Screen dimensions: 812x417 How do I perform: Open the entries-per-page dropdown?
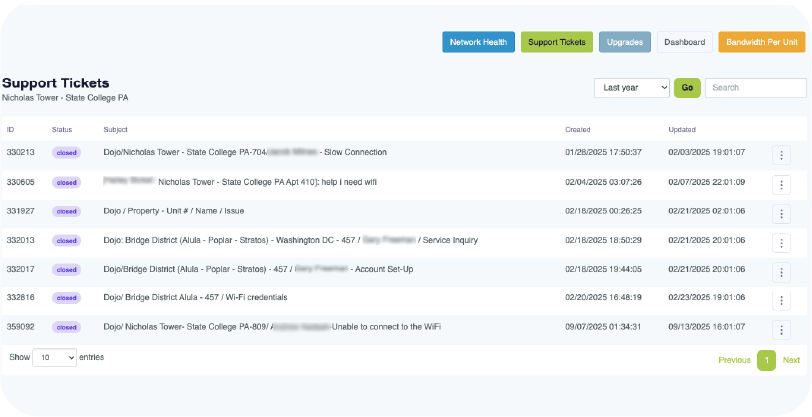pos(55,358)
